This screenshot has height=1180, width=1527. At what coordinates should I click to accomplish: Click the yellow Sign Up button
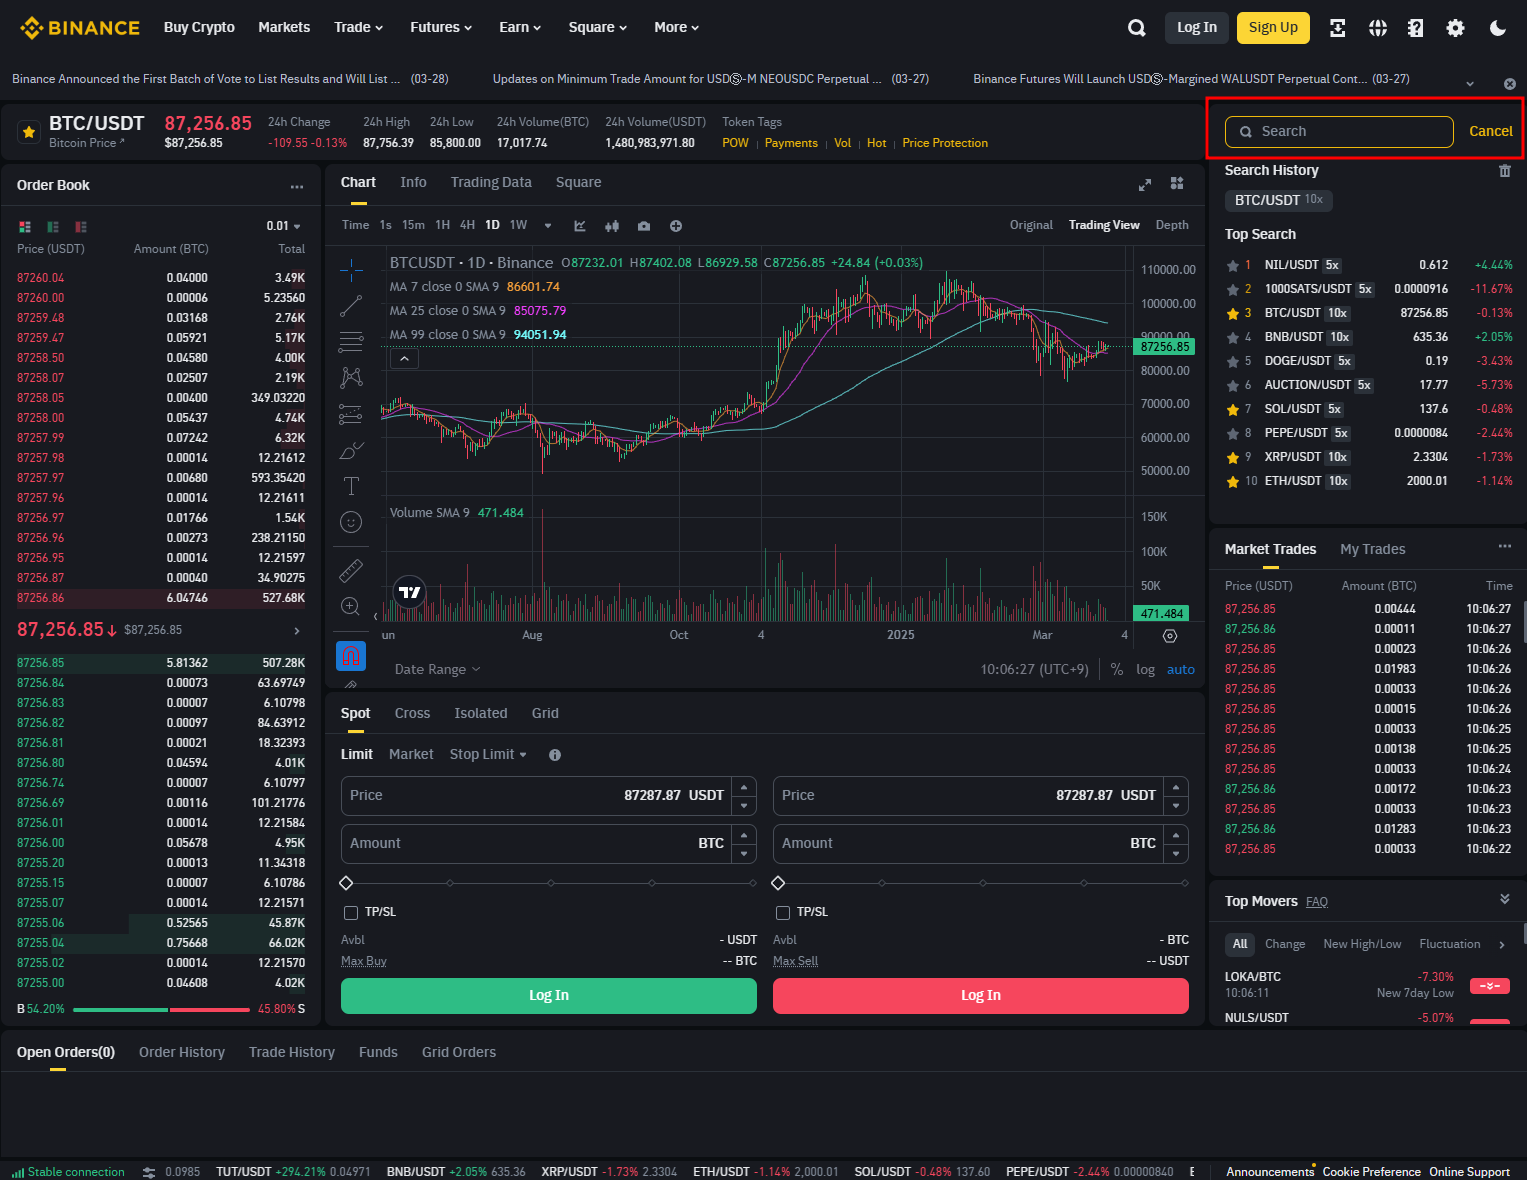point(1272,28)
